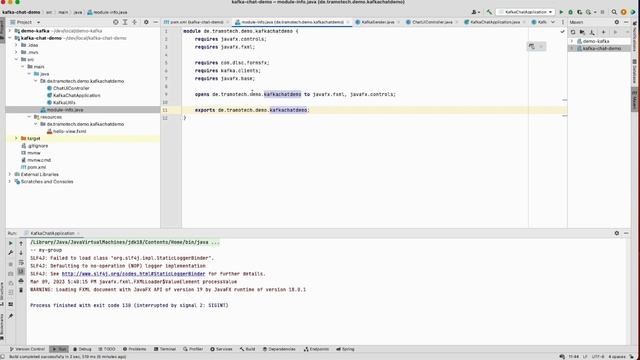The height and width of the screenshot is (360, 640).
Task: Expand all icon in Project panel header
Action: pos(125,22)
